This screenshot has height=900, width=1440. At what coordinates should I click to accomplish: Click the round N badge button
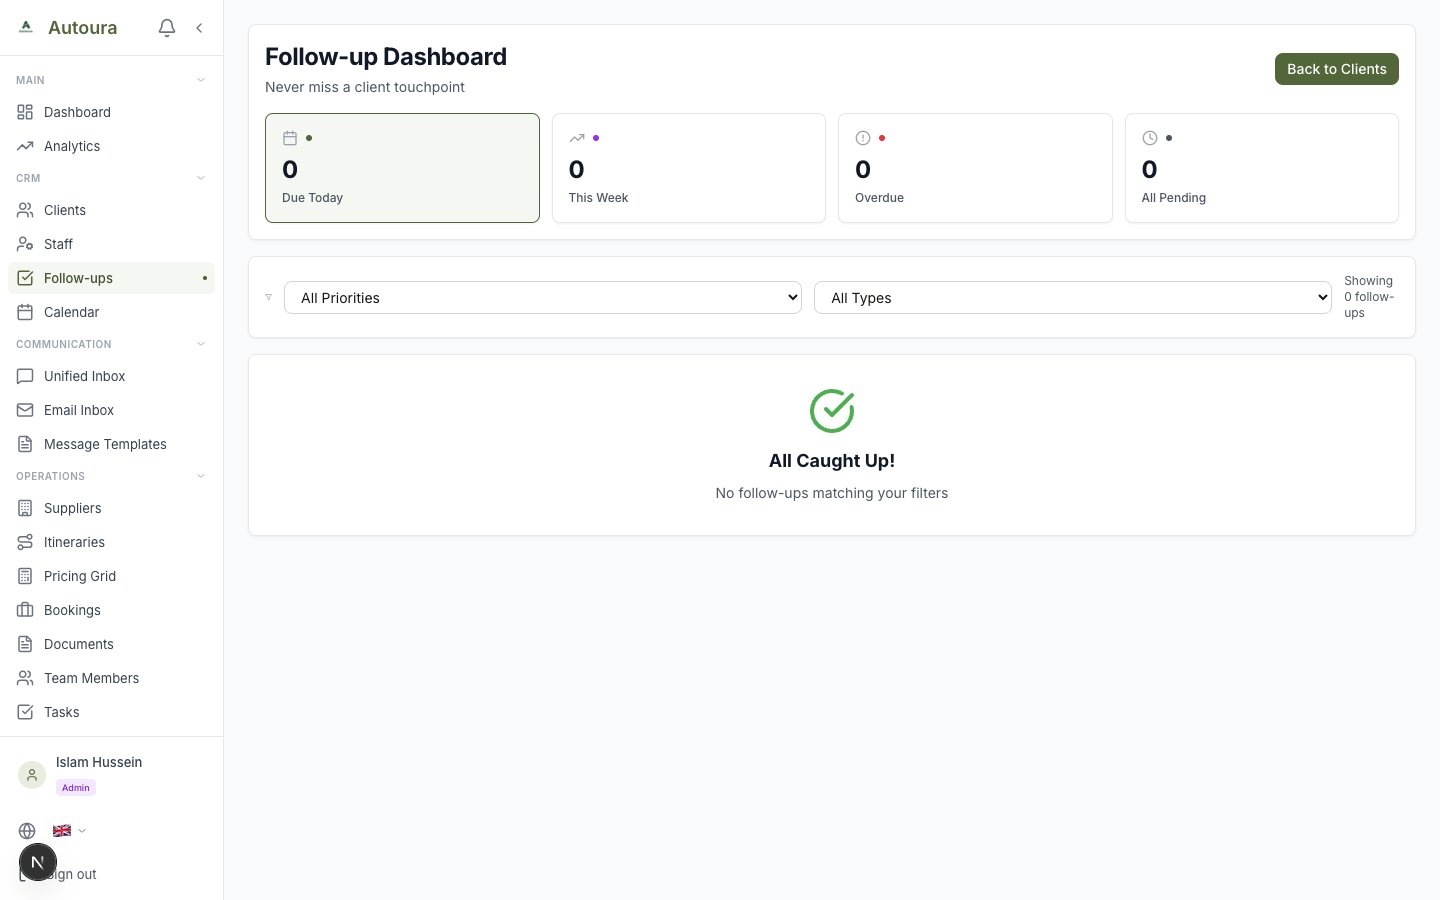point(38,862)
